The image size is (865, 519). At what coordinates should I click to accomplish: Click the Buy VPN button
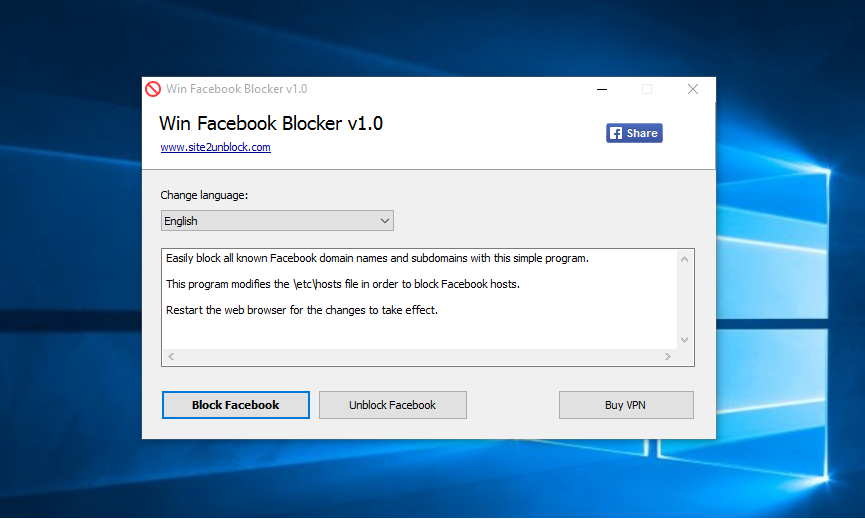626,405
